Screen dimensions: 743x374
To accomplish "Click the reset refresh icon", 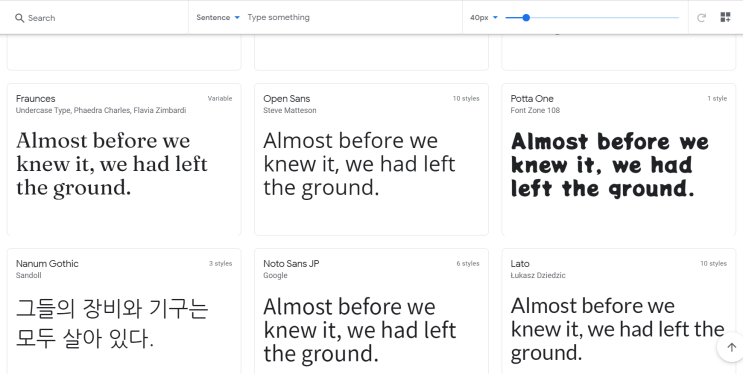I will pyautogui.click(x=701, y=18).
